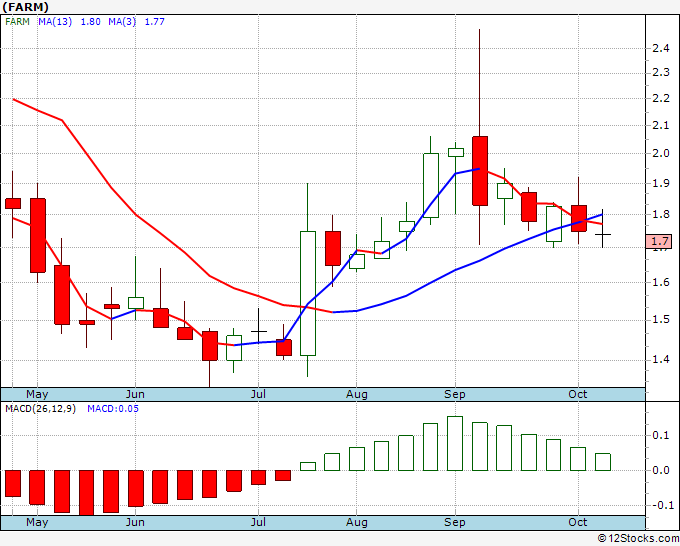Click the MACD(26,12,9) indicator label
This screenshot has width=680, height=546.
40,409
